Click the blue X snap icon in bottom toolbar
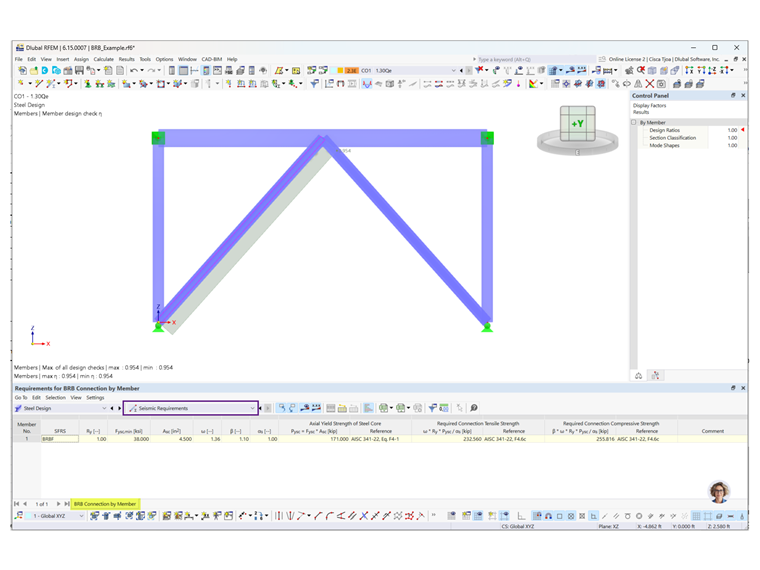The height and width of the screenshot is (570, 760). click(364, 516)
